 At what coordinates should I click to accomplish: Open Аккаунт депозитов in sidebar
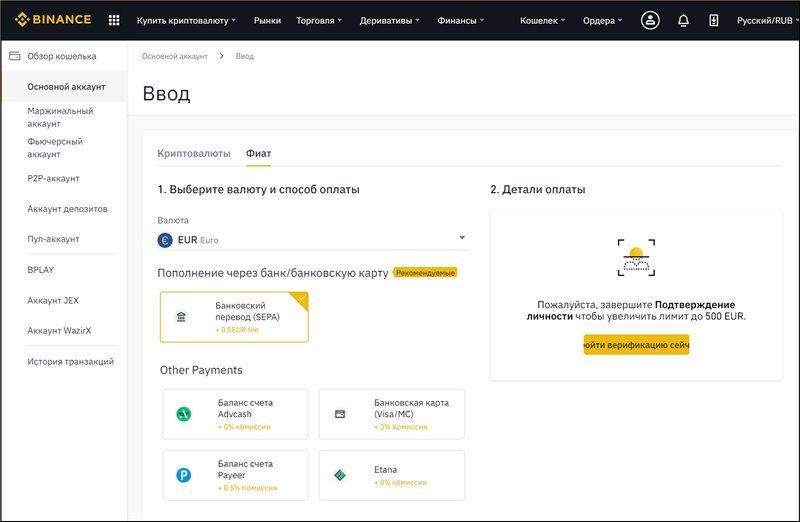point(67,209)
